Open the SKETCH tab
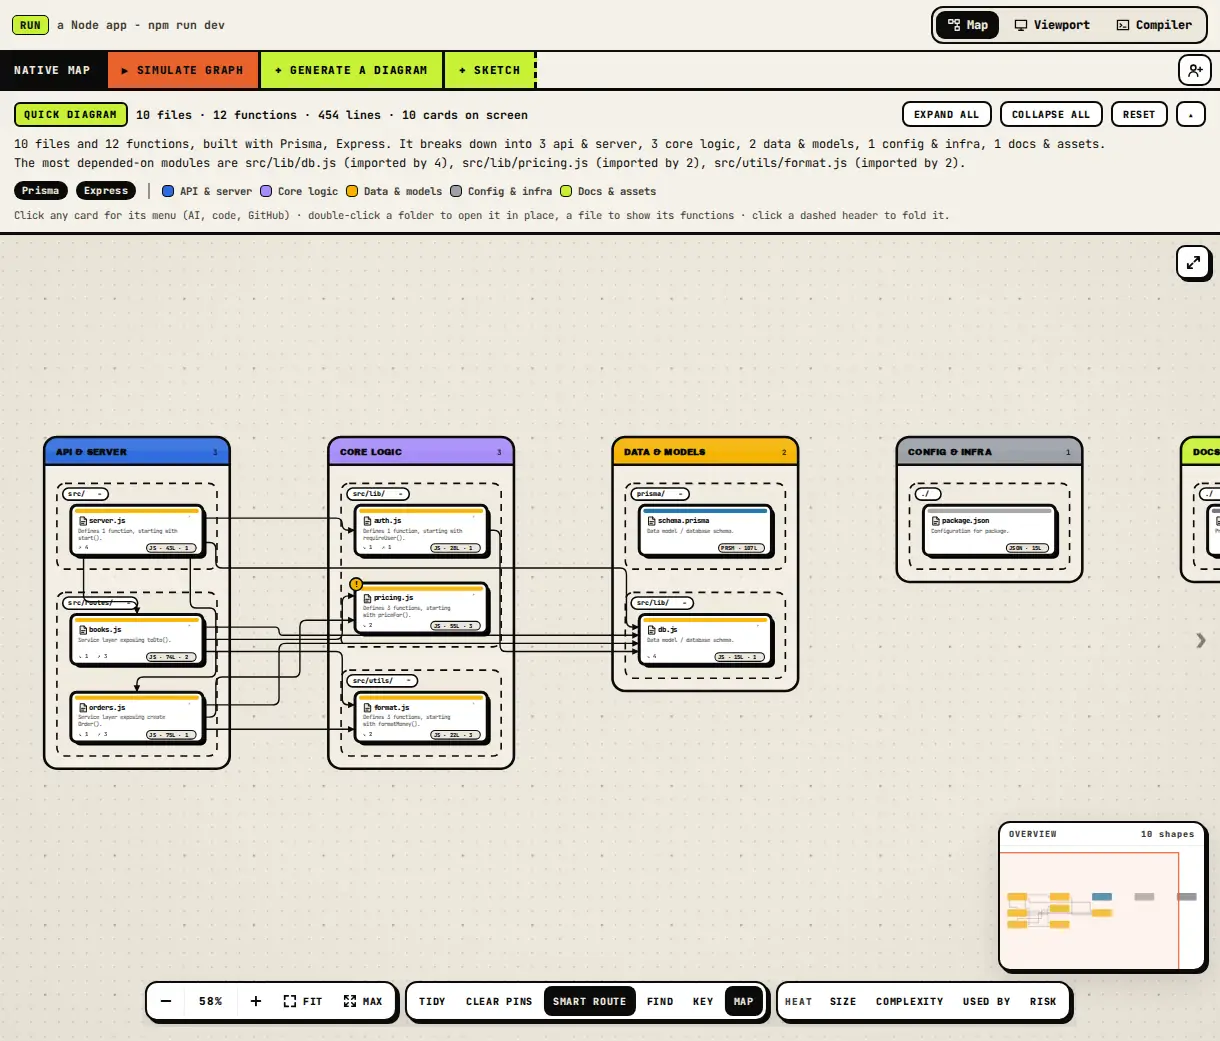The width and height of the screenshot is (1220, 1041). 490,70
